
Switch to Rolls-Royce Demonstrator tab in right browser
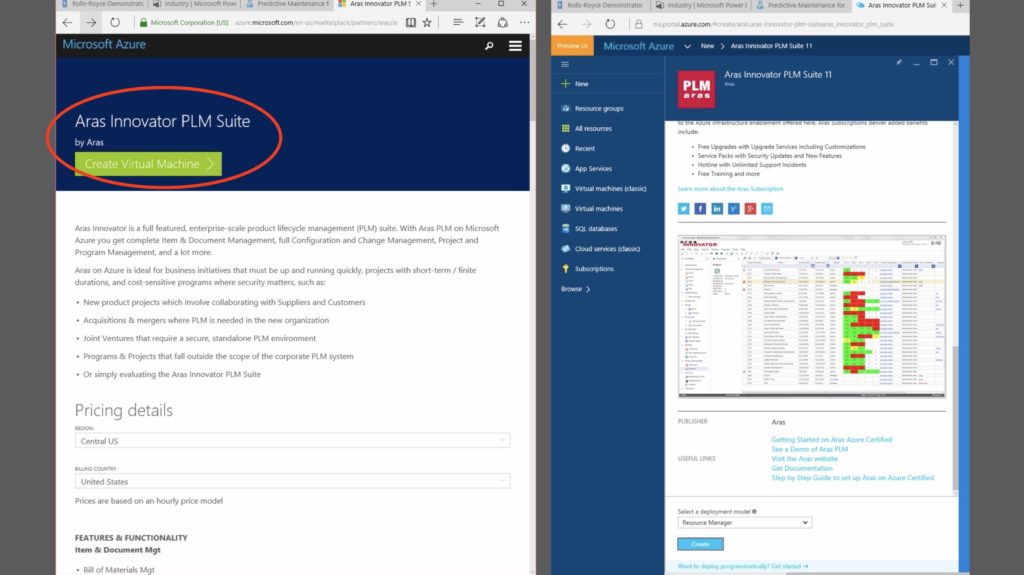click(601, 5)
